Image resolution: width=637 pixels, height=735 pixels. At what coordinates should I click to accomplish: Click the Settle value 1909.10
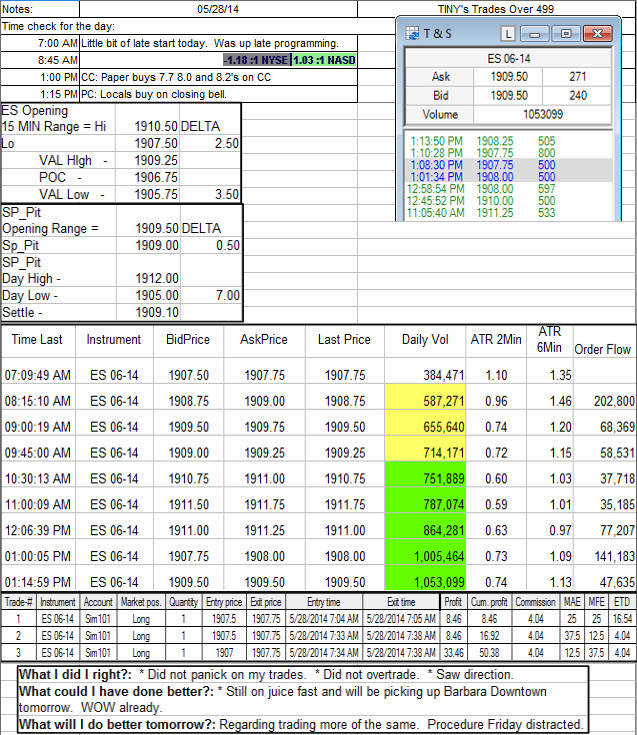[x=157, y=312]
